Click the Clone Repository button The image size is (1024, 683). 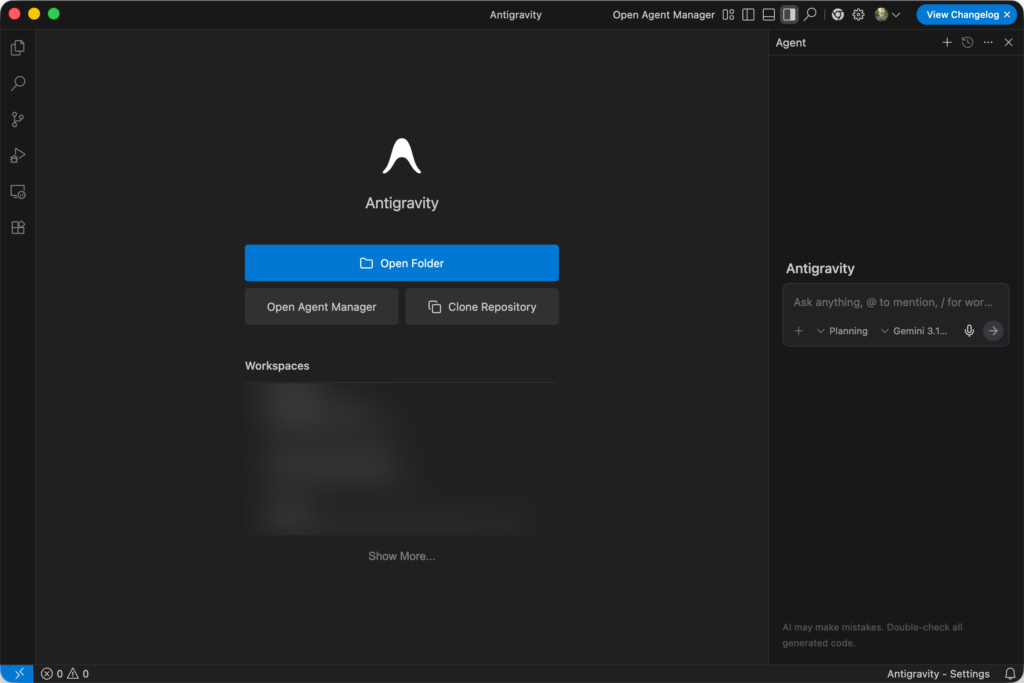coord(482,307)
